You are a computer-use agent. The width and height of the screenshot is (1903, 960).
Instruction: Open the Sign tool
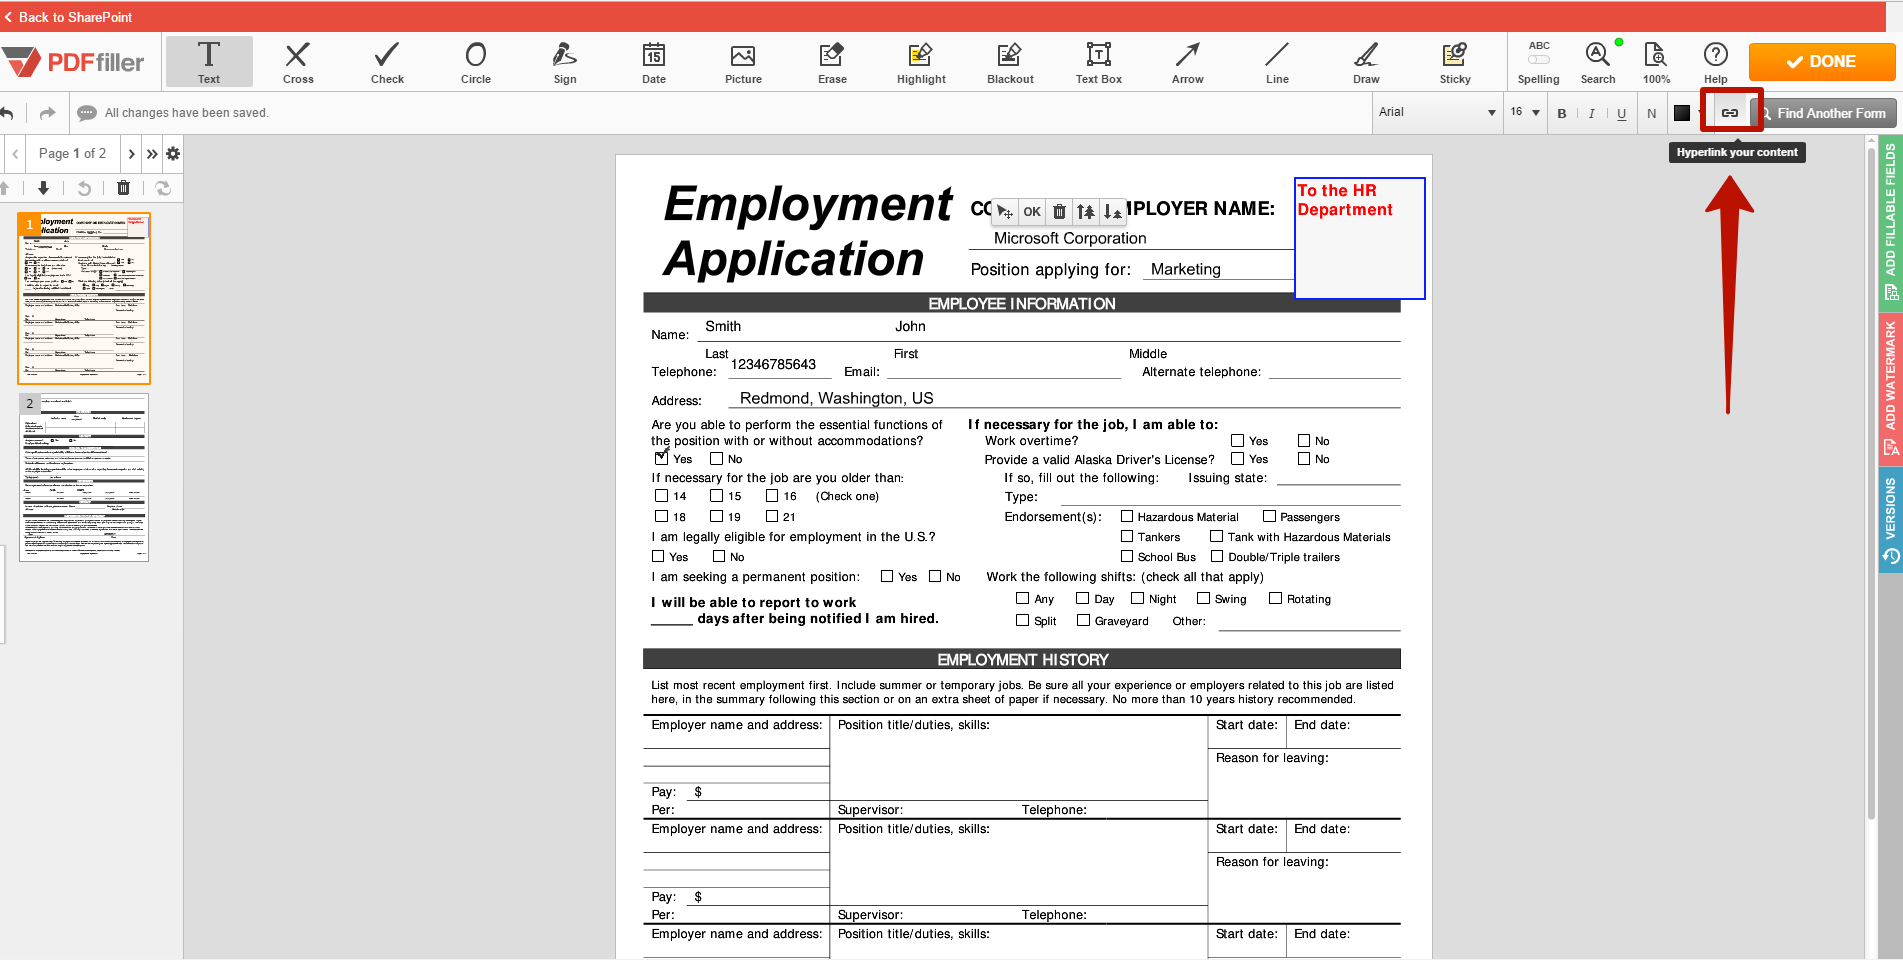pos(565,62)
